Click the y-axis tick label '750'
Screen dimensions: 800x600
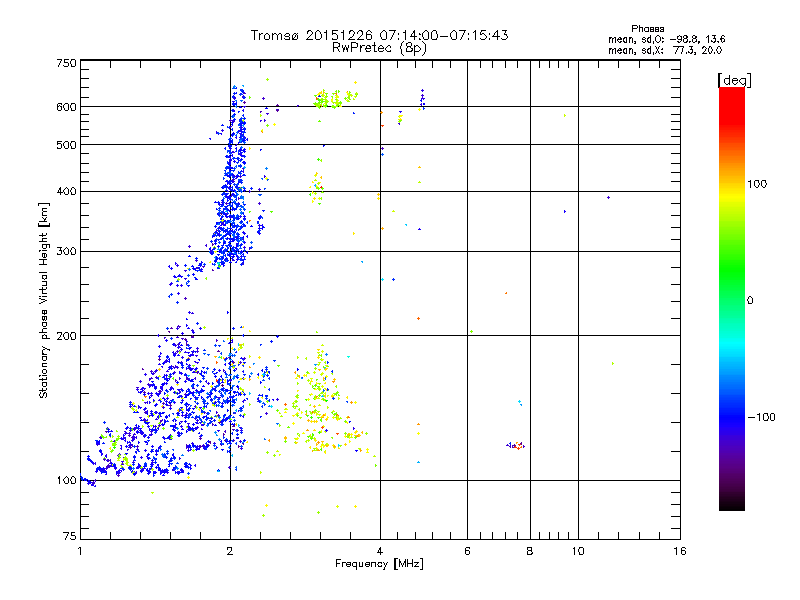point(66,63)
